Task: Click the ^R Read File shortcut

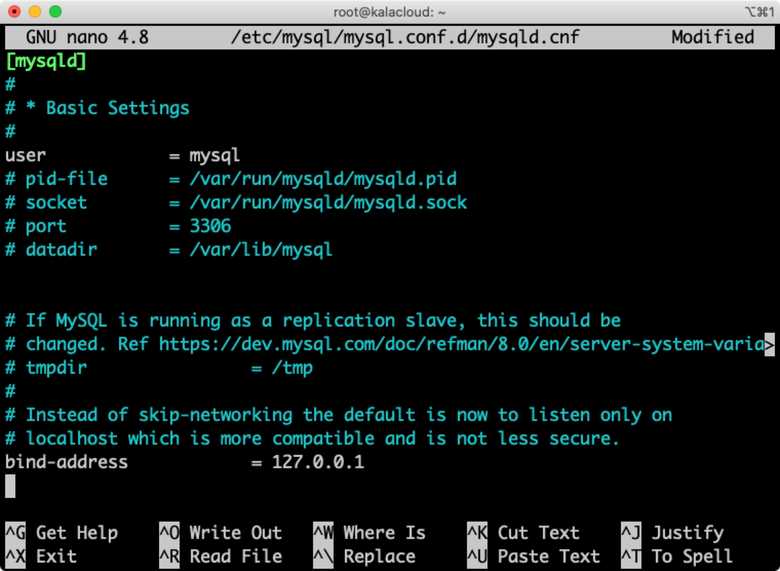Action: (x=221, y=556)
